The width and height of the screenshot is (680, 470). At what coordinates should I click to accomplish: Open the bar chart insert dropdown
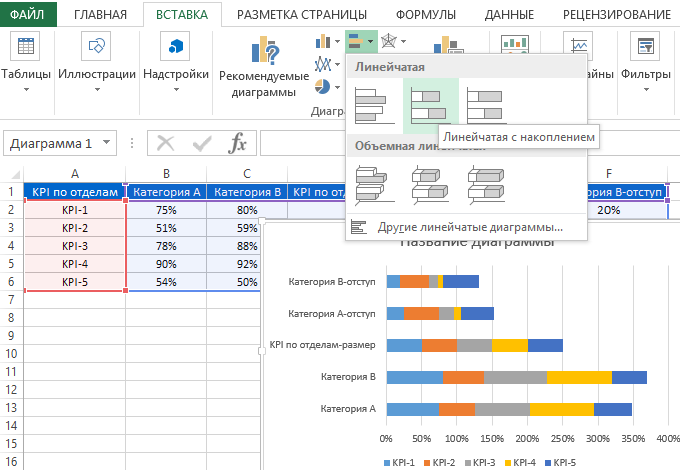tap(361, 41)
